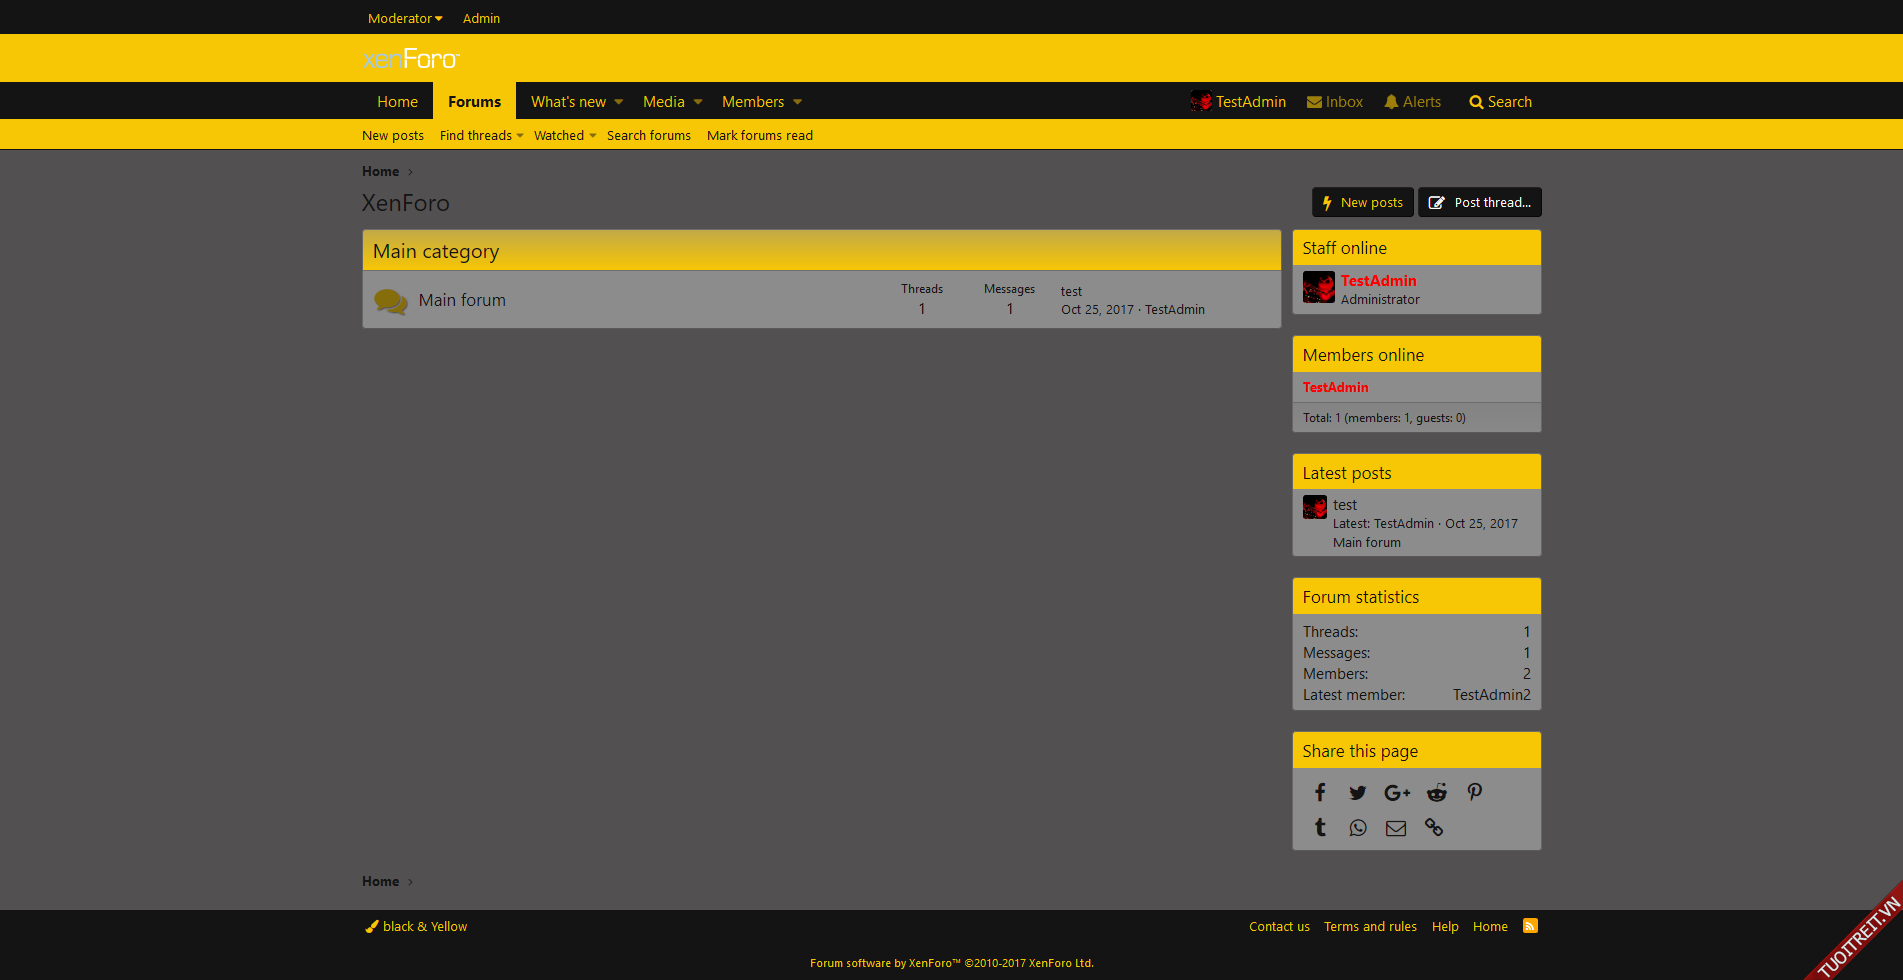This screenshot has width=1903, height=980.
Task: Click Home link in footer
Action: click(x=1490, y=927)
